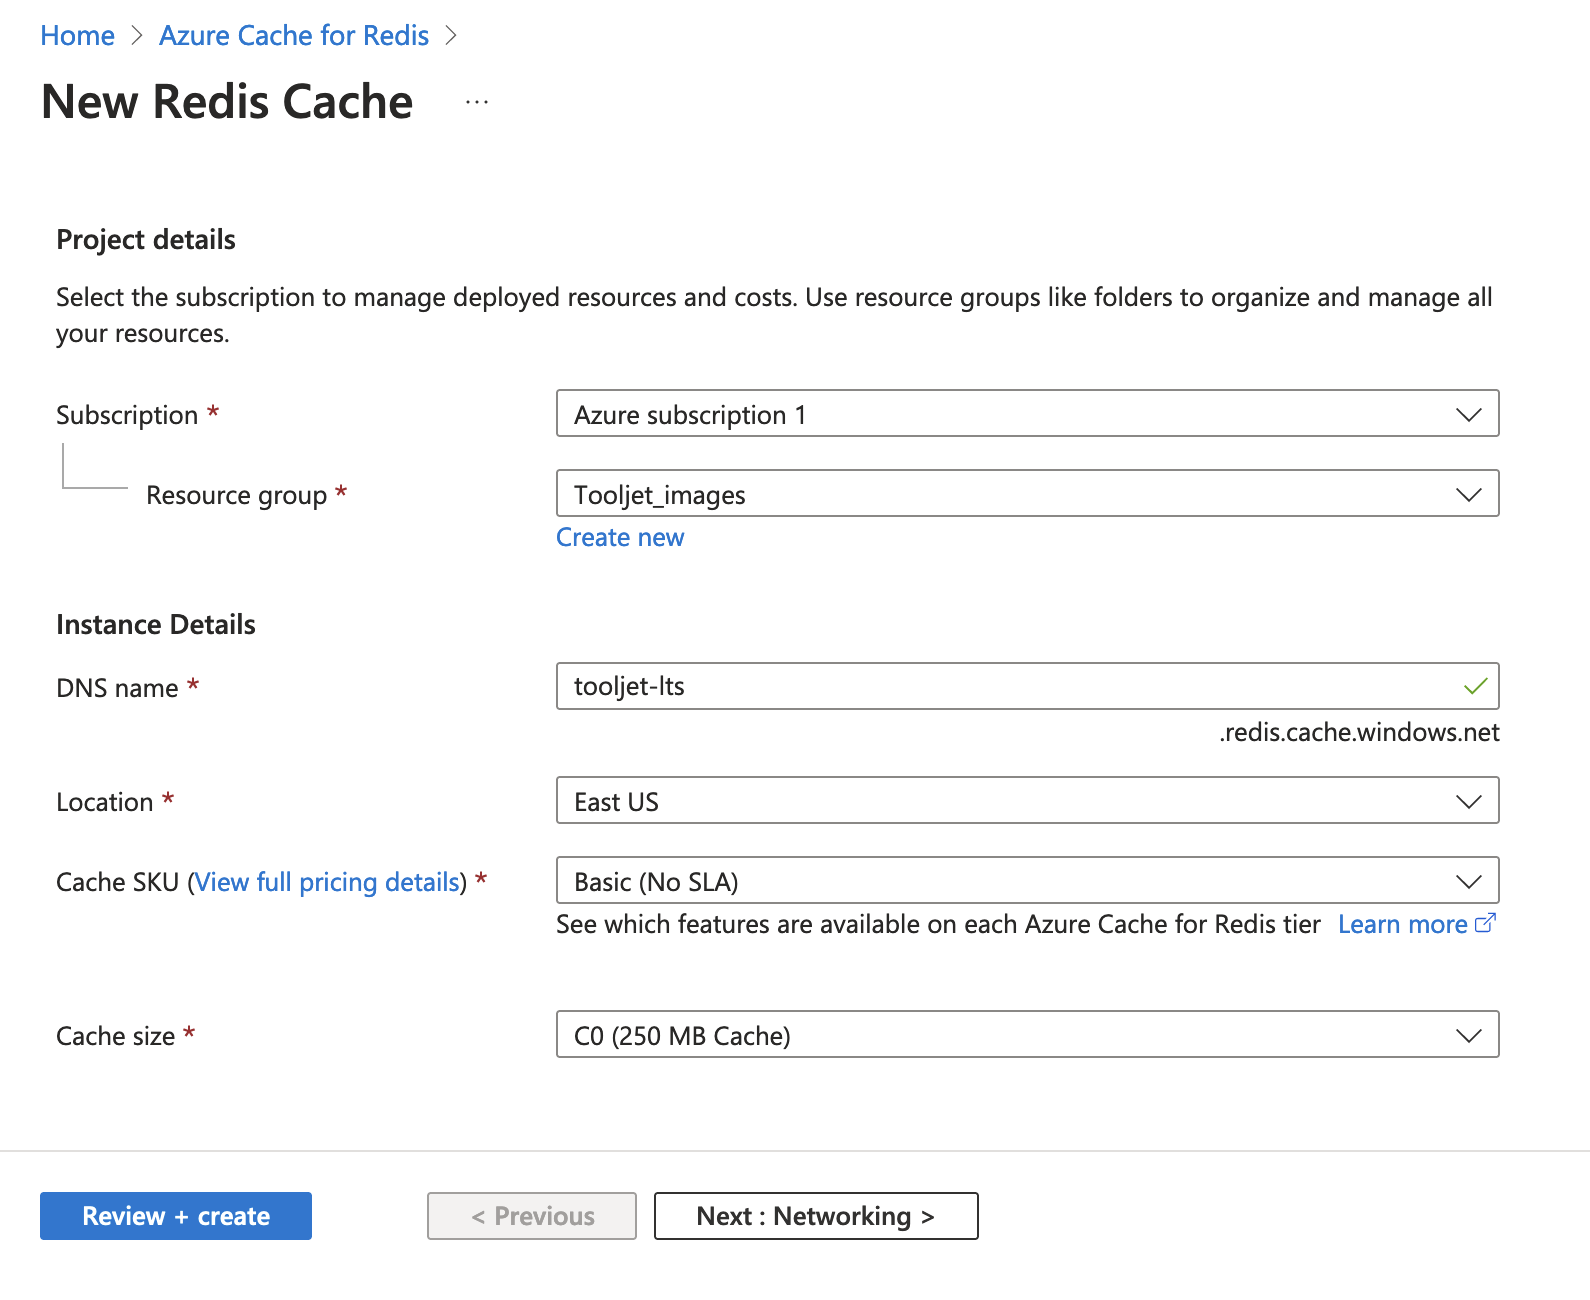Click the Cache size field label
This screenshot has height=1300, width=1590.
click(x=115, y=1036)
